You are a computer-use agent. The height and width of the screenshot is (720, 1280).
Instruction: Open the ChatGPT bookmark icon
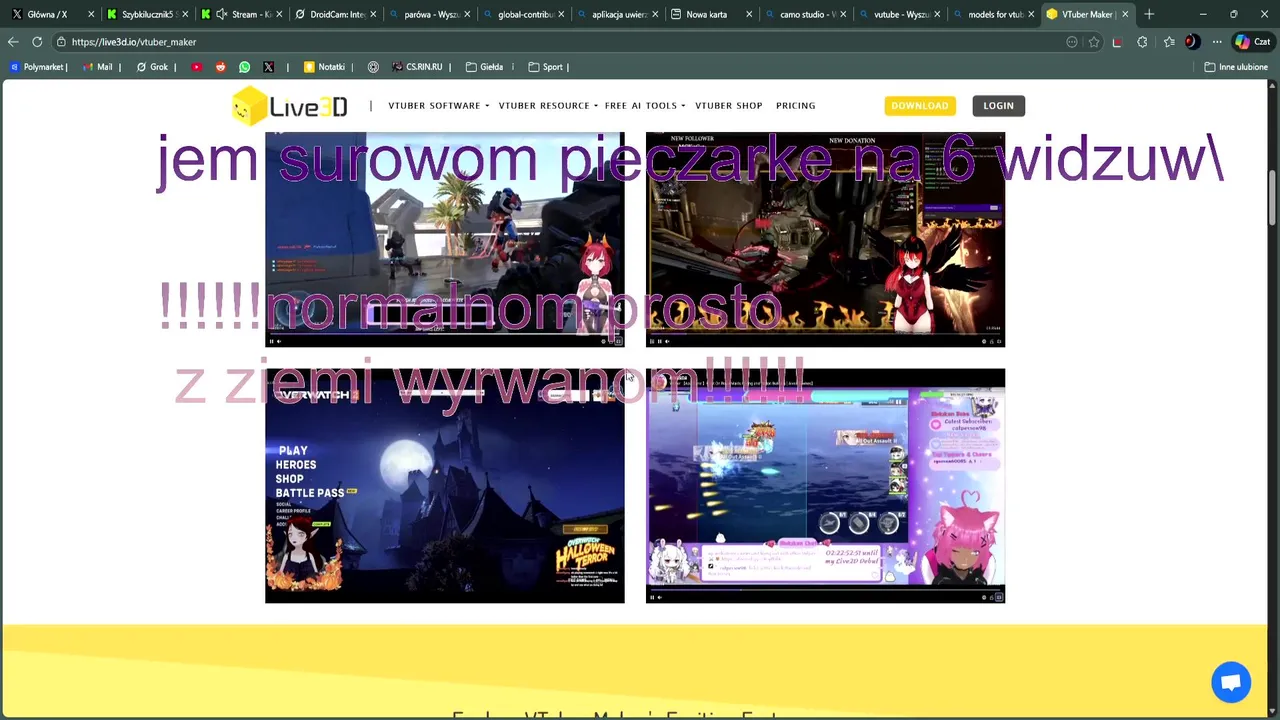[373, 67]
